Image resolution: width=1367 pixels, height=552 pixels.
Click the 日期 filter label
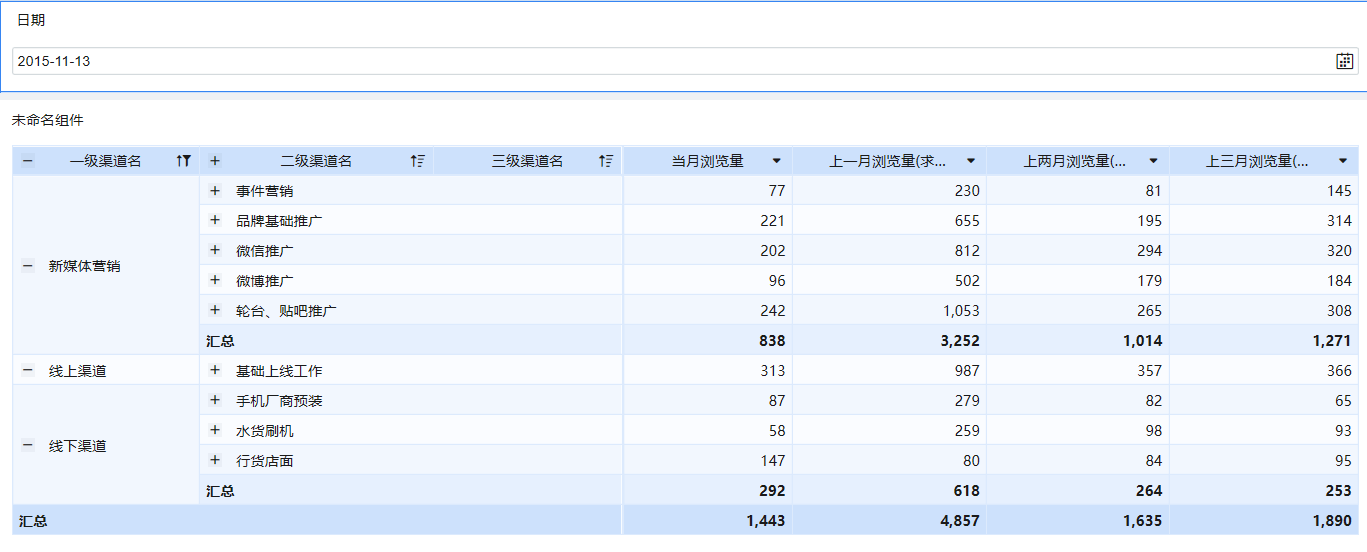[31, 20]
